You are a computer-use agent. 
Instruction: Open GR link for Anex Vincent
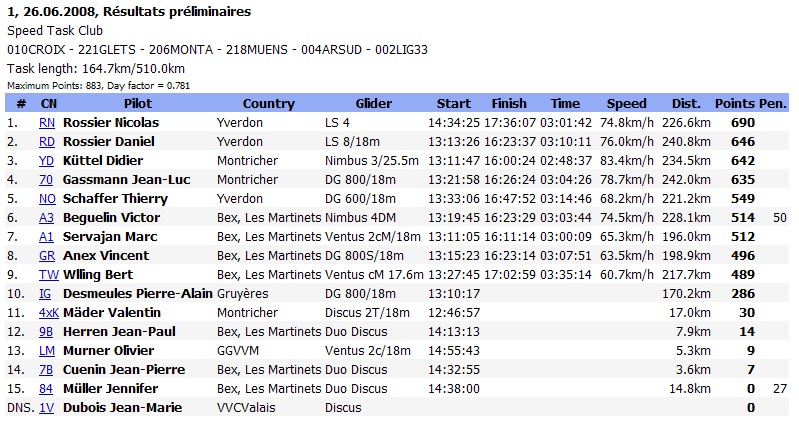[x=47, y=255]
